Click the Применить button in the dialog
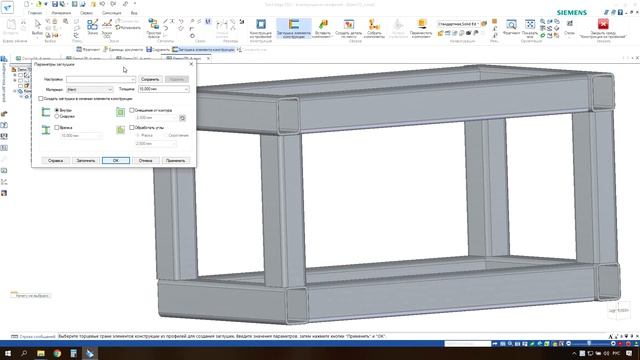This screenshot has height=360, width=640. pyautogui.click(x=176, y=160)
